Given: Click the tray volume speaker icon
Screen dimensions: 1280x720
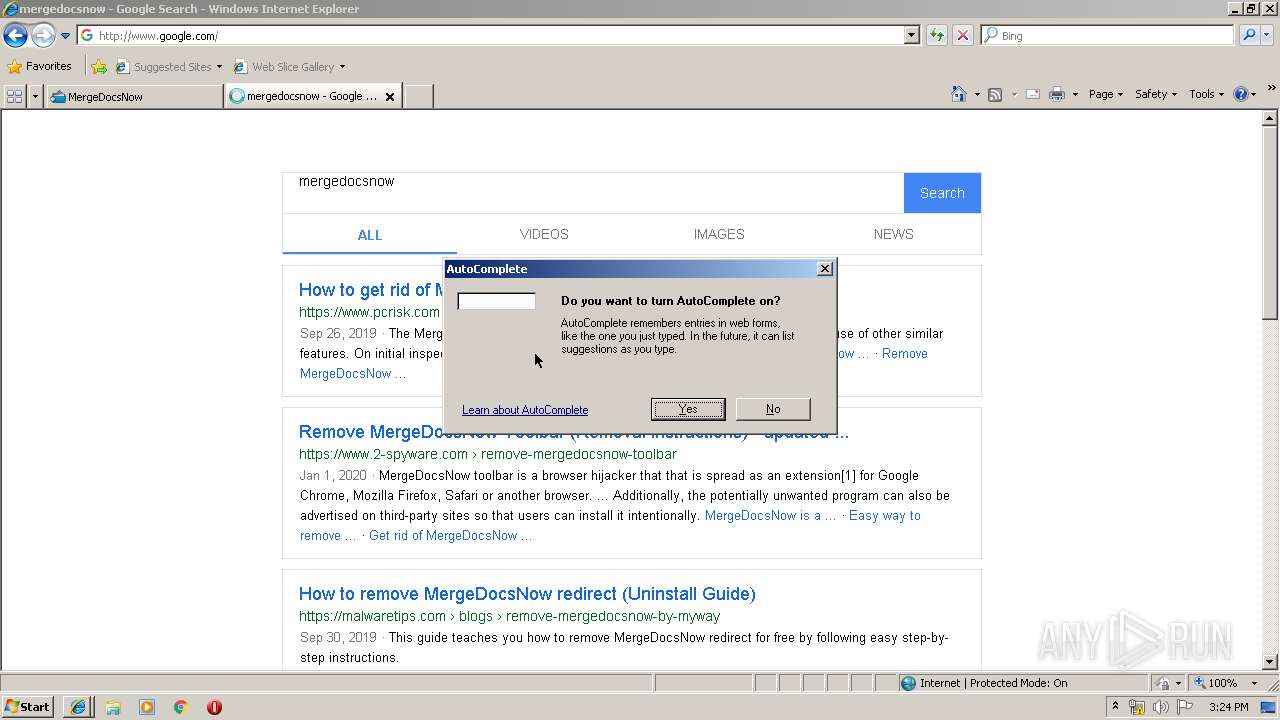Looking at the screenshot, I should click(1162, 707).
